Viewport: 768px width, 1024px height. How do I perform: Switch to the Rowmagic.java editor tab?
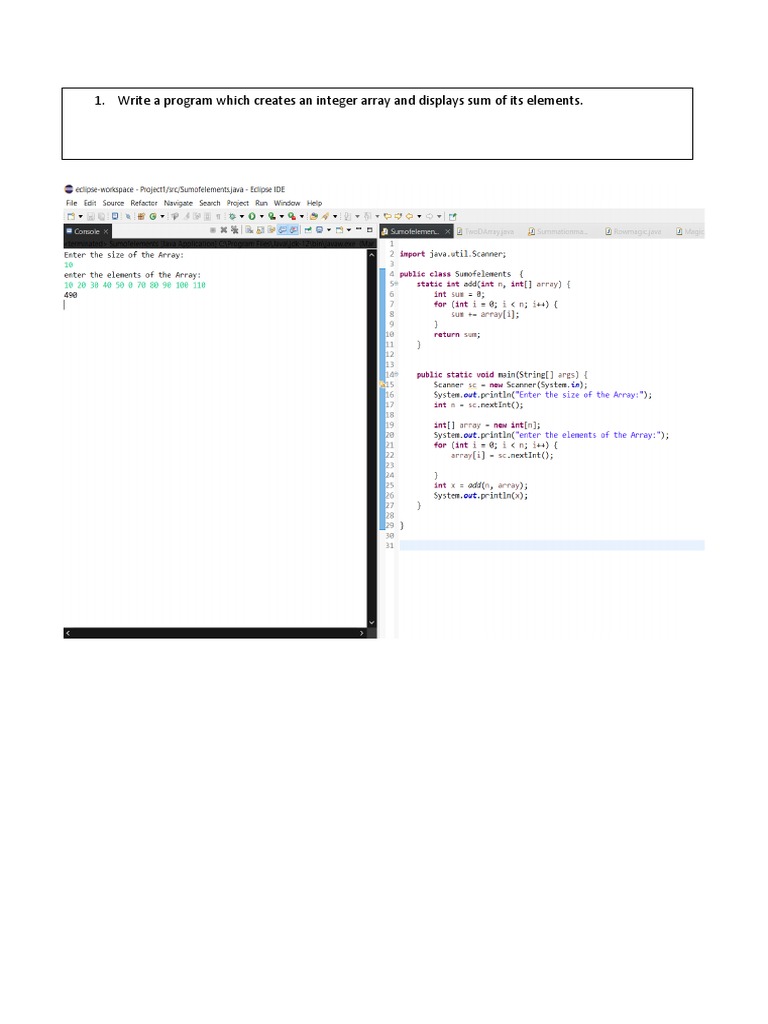(636, 231)
